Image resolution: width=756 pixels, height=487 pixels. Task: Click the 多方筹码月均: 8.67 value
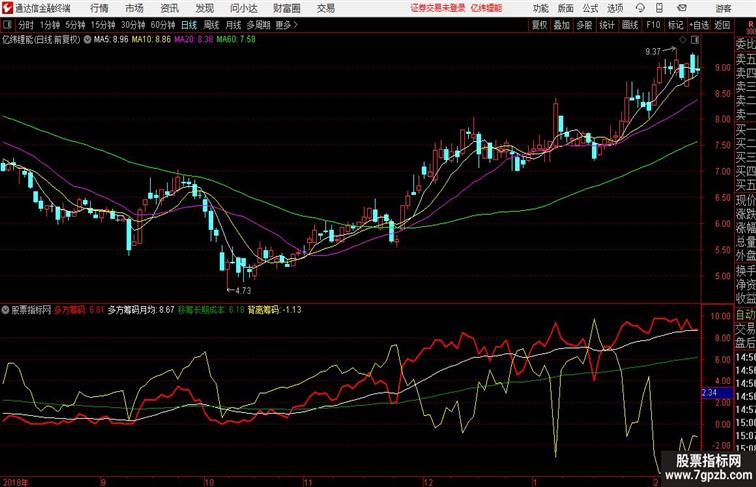point(141,310)
